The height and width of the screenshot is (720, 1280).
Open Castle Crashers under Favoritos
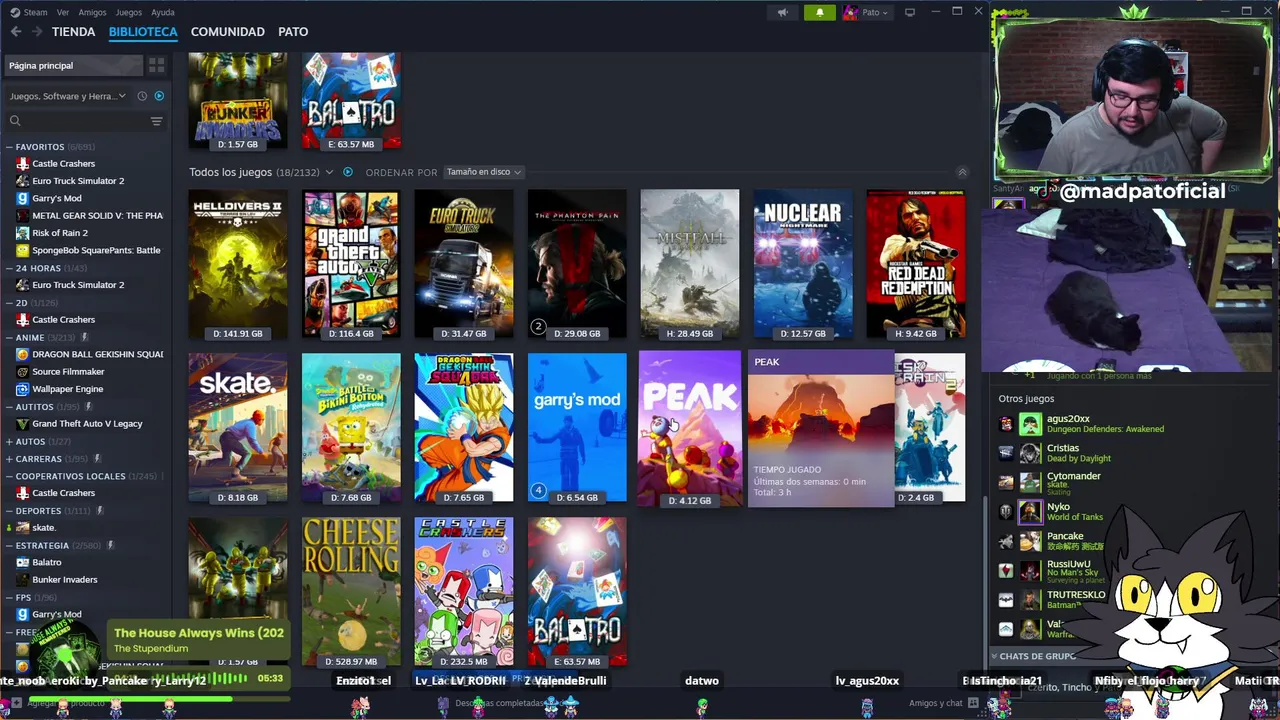63,163
